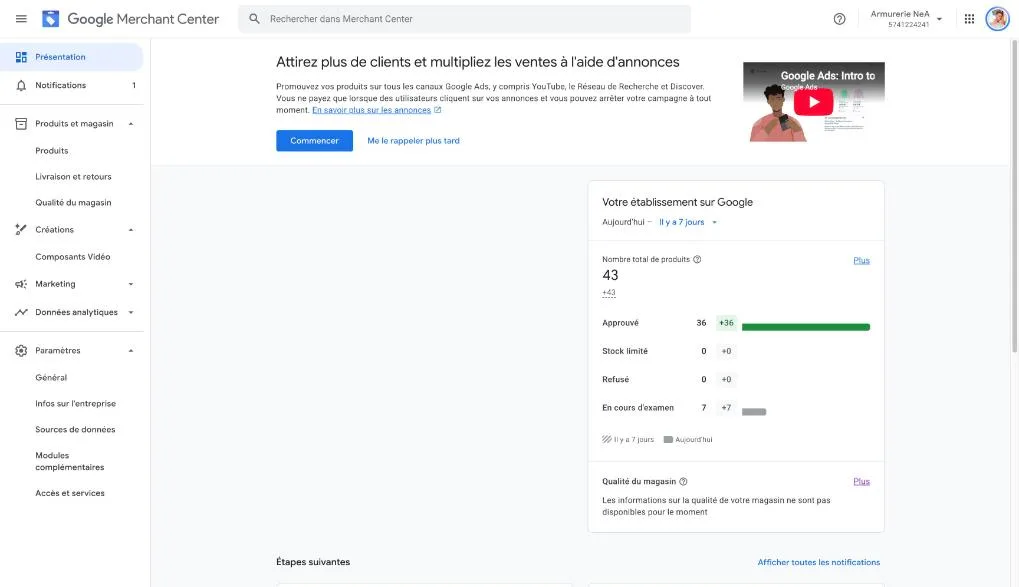Open Qualité du magasin in the sidebar
Image resolution: width=1019 pixels, height=587 pixels.
73,203
